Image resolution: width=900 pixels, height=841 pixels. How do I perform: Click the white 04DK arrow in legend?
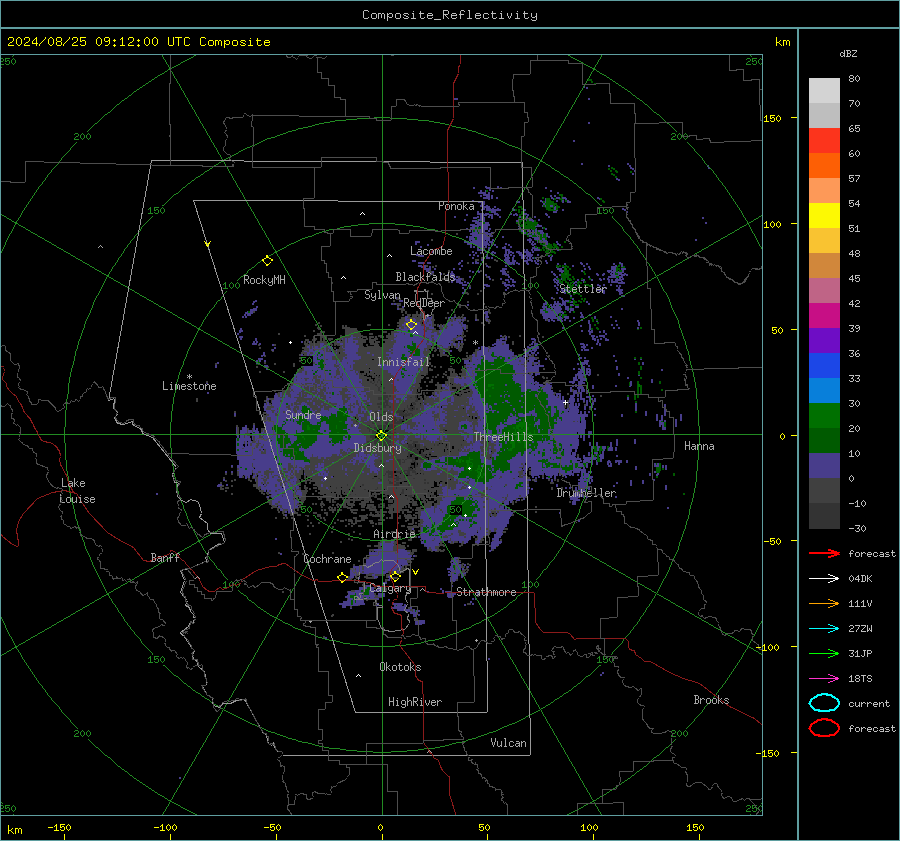(x=824, y=578)
